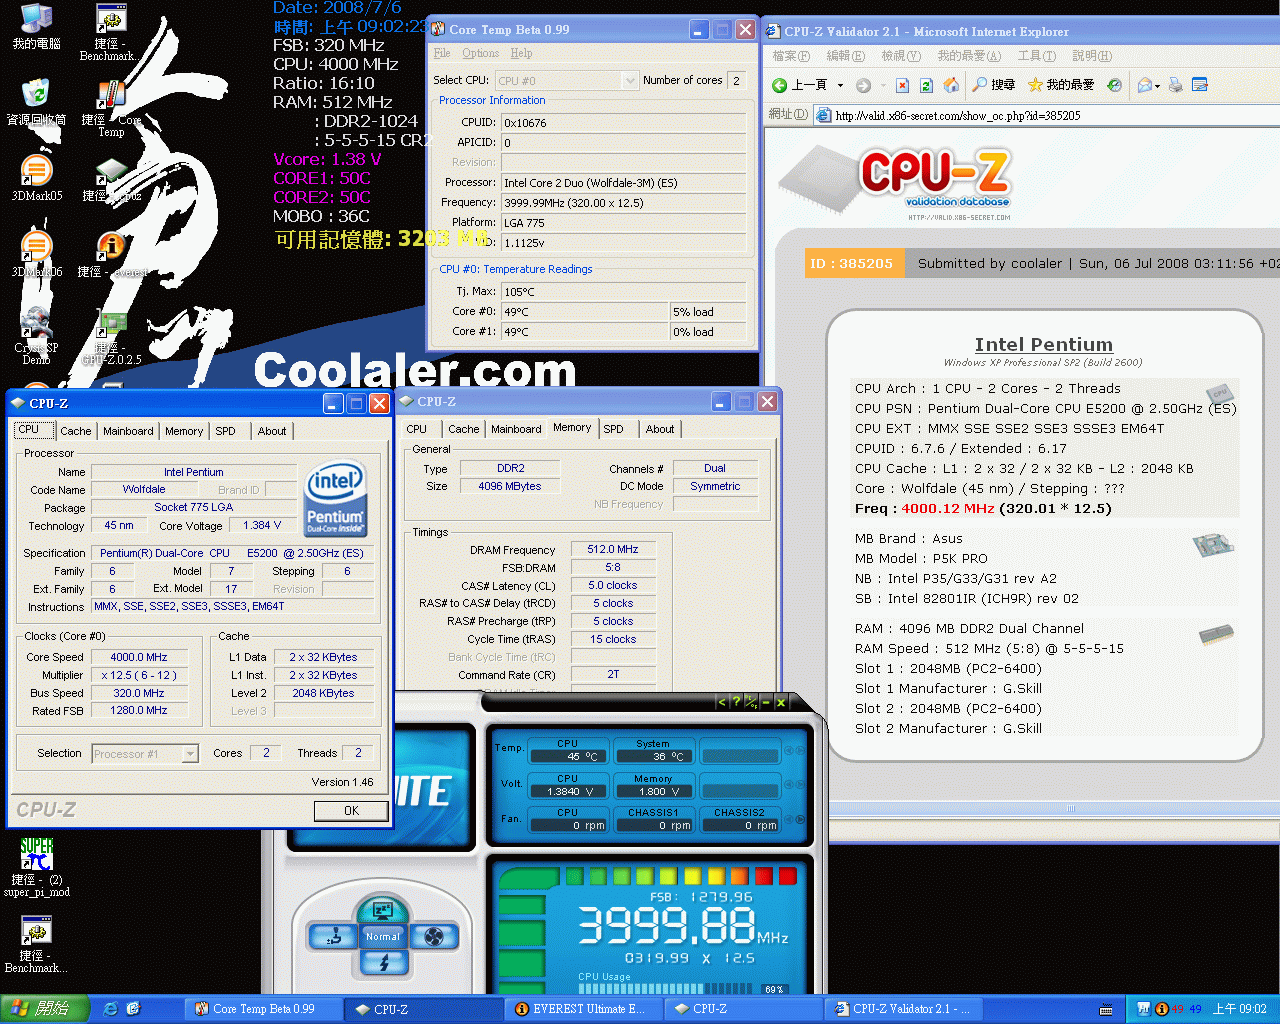Click the question mark help icon in AI Suite
The width and height of the screenshot is (1280, 1024).
736,702
